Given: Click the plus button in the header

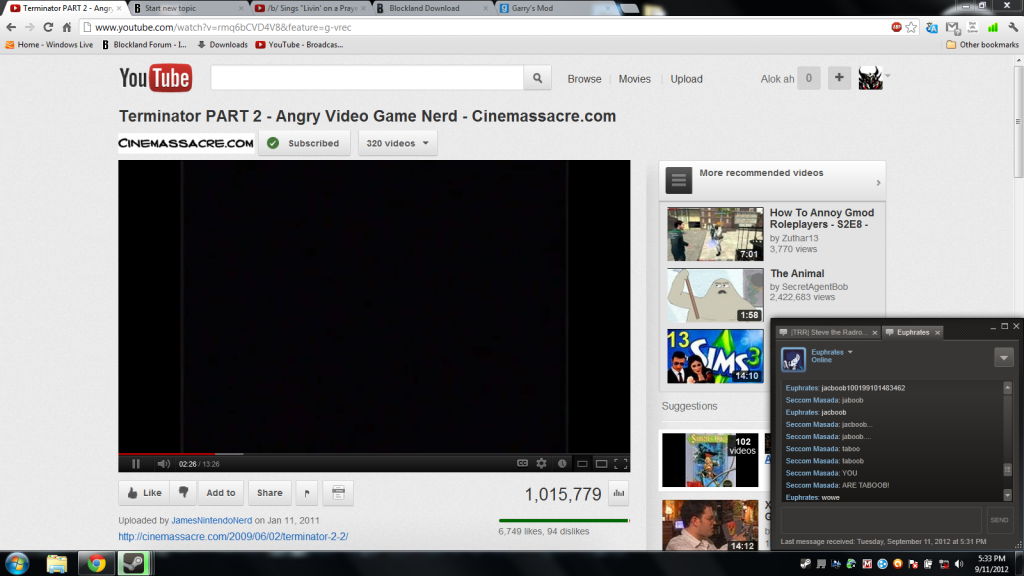Looking at the screenshot, I should [x=839, y=78].
